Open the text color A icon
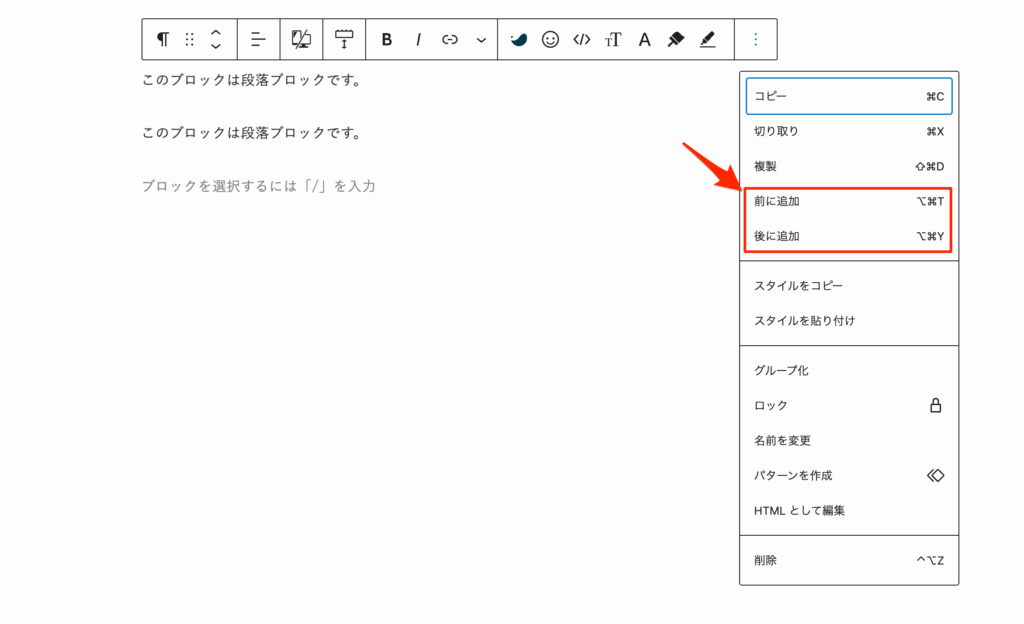The height and width of the screenshot is (624, 1024). pos(645,39)
